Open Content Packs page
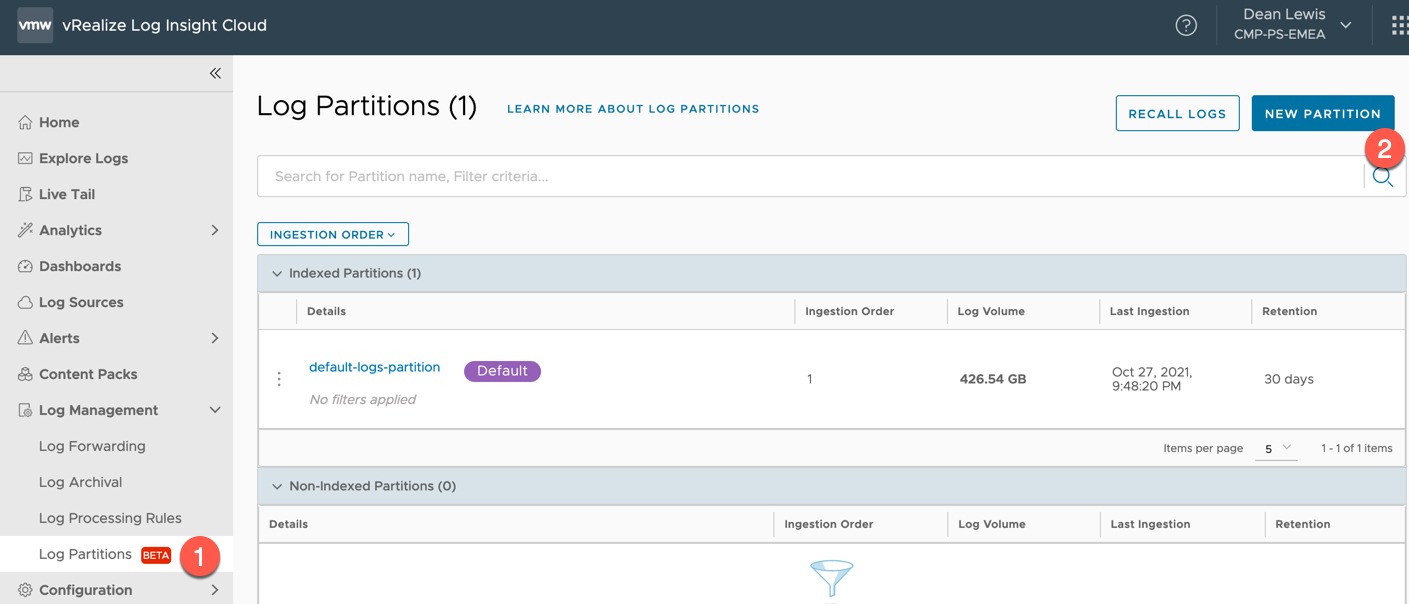The height and width of the screenshot is (604, 1409). (88, 374)
